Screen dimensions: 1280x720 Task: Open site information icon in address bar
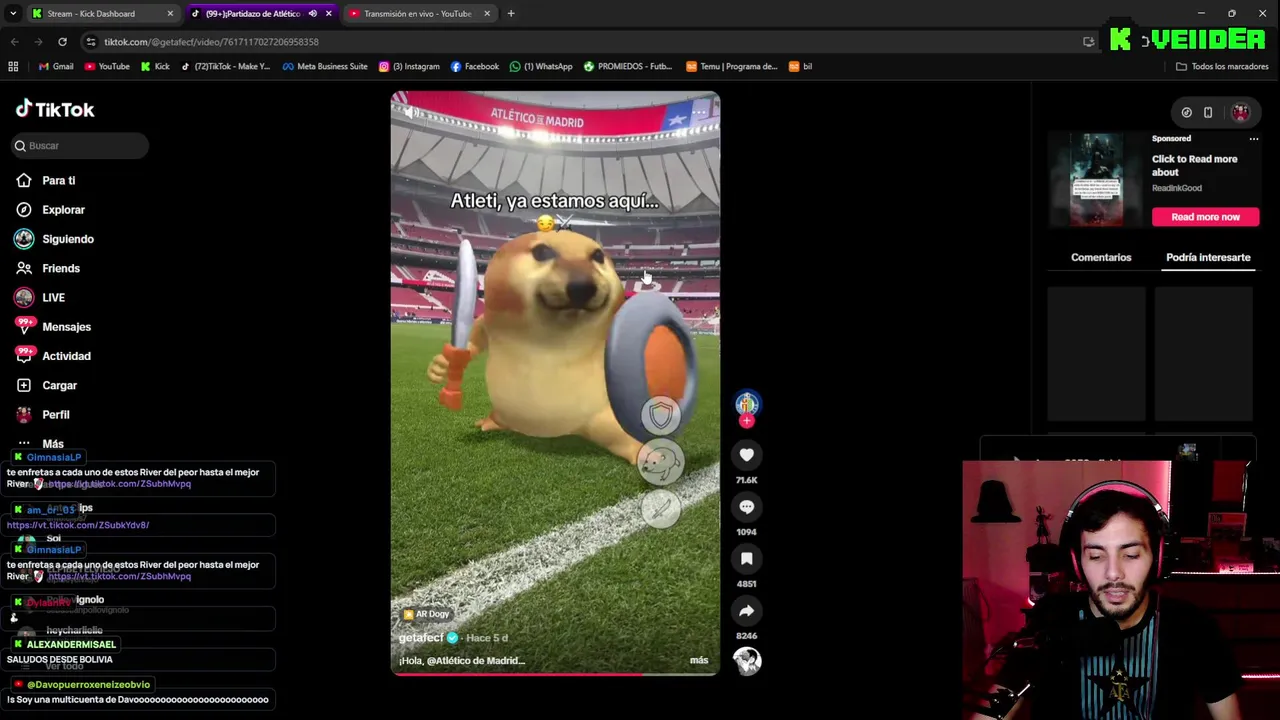click(91, 42)
